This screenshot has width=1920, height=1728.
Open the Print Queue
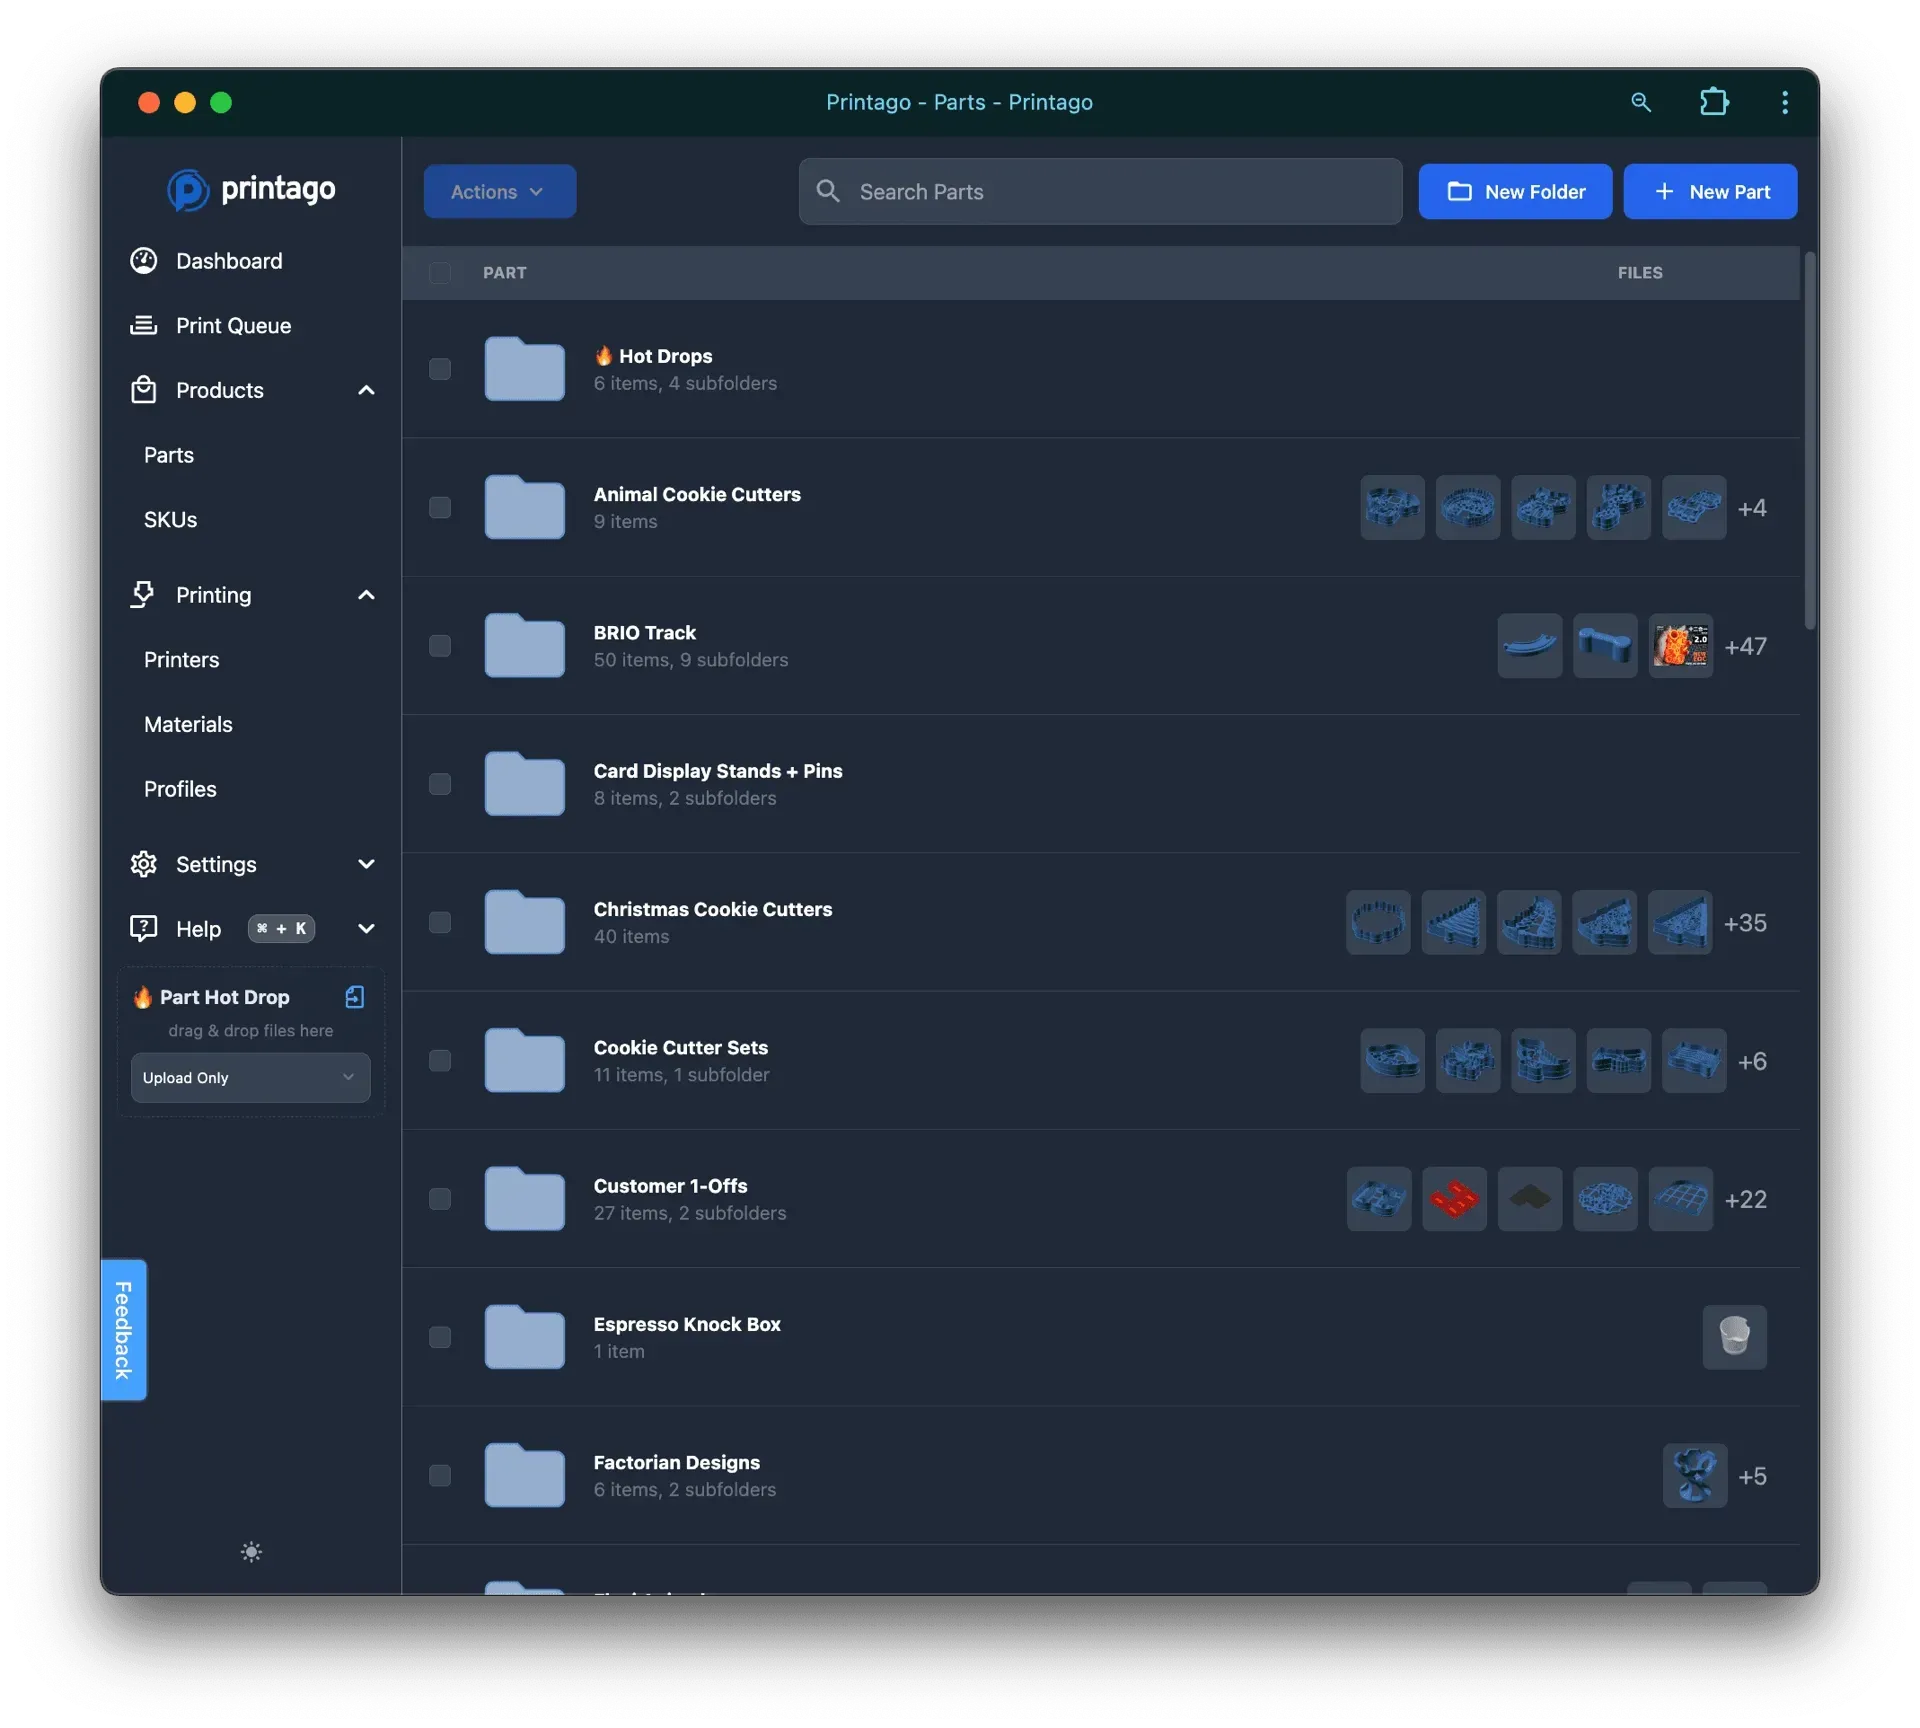pyautogui.click(x=234, y=325)
